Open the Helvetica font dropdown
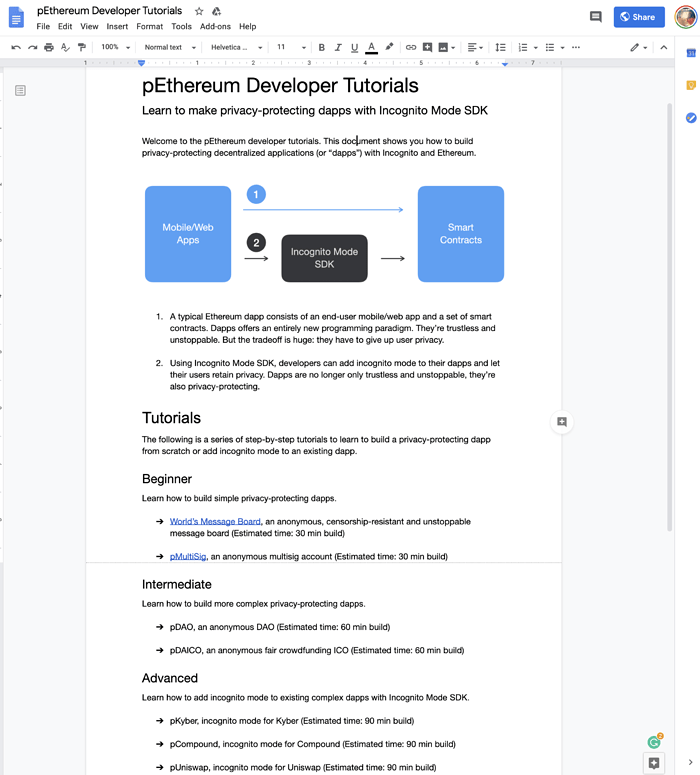 (x=236, y=47)
